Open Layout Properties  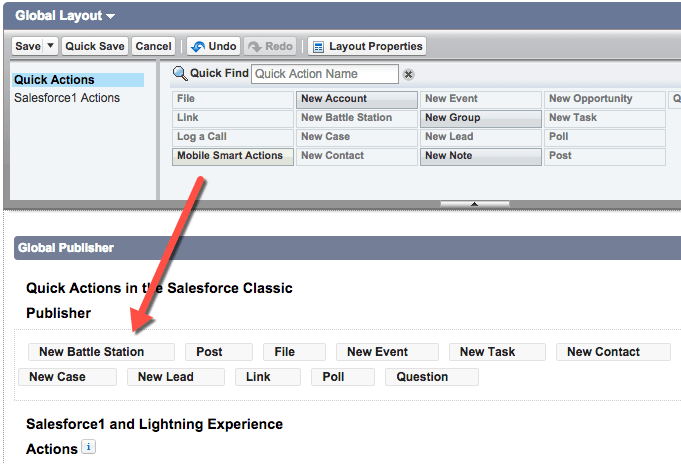(x=367, y=46)
